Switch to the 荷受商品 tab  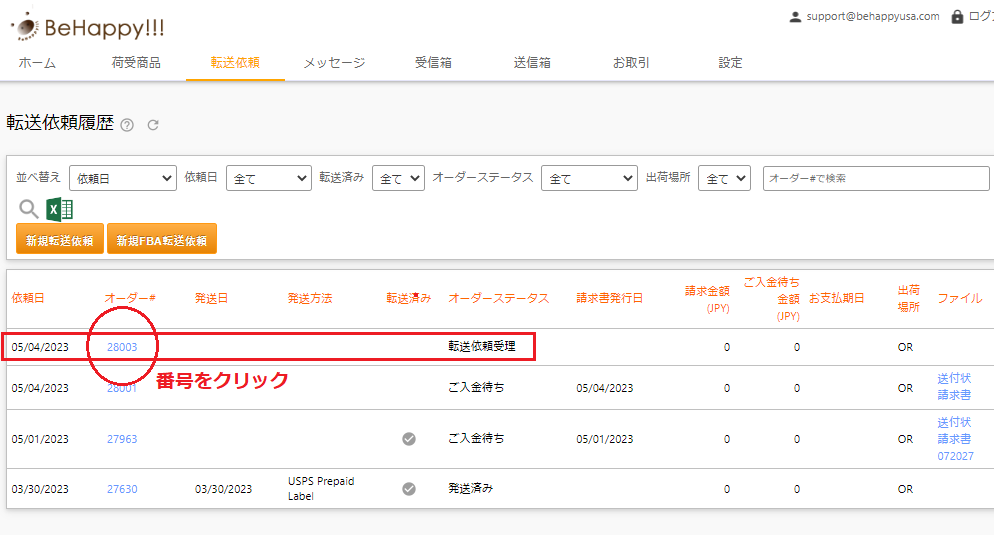[136, 63]
